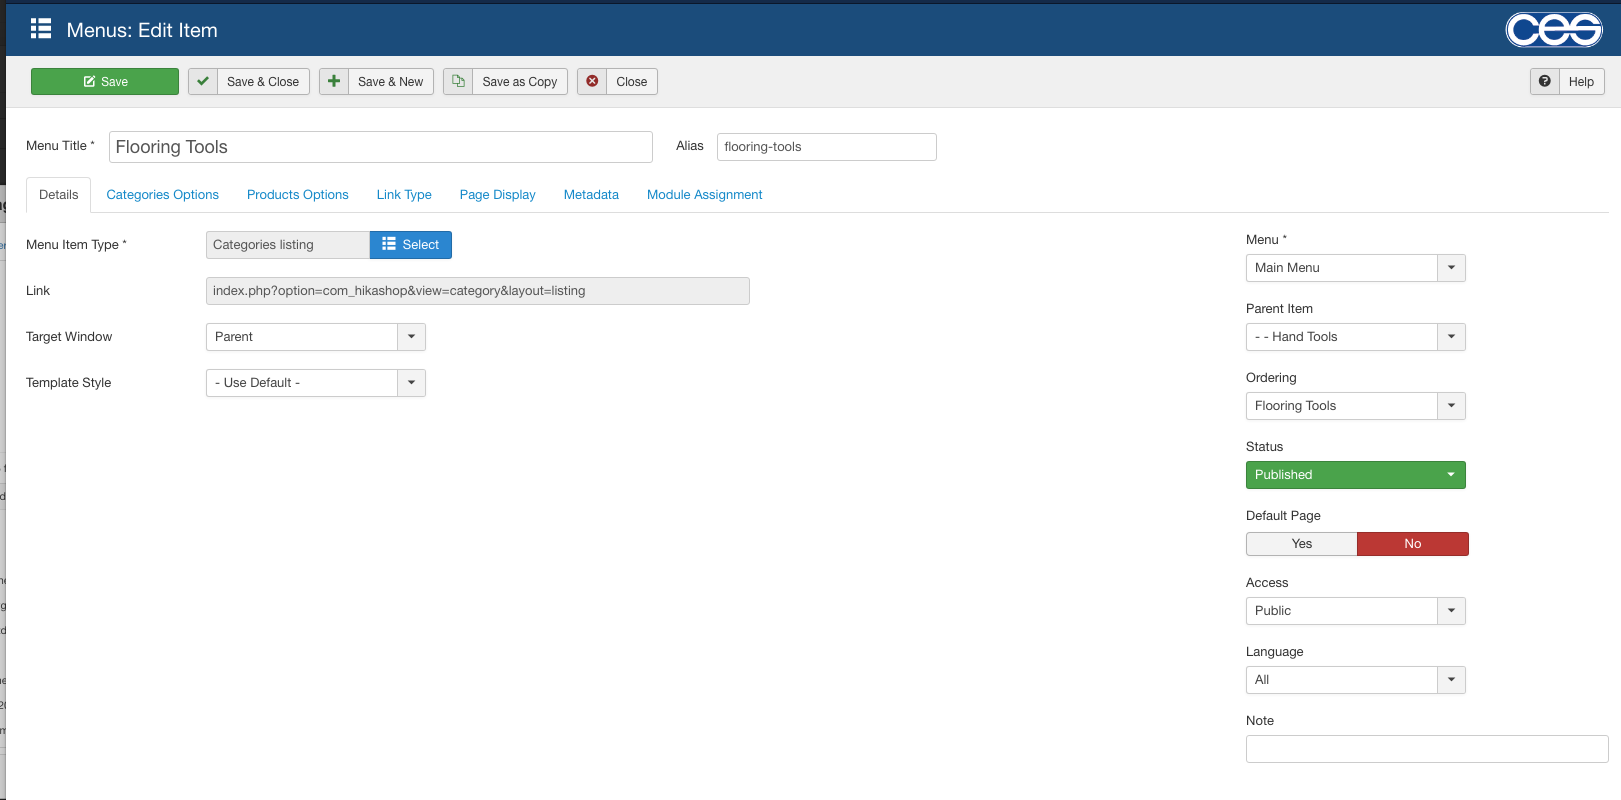Open the Metadata tab
Image resolution: width=1621 pixels, height=800 pixels.
[x=591, y=195]
